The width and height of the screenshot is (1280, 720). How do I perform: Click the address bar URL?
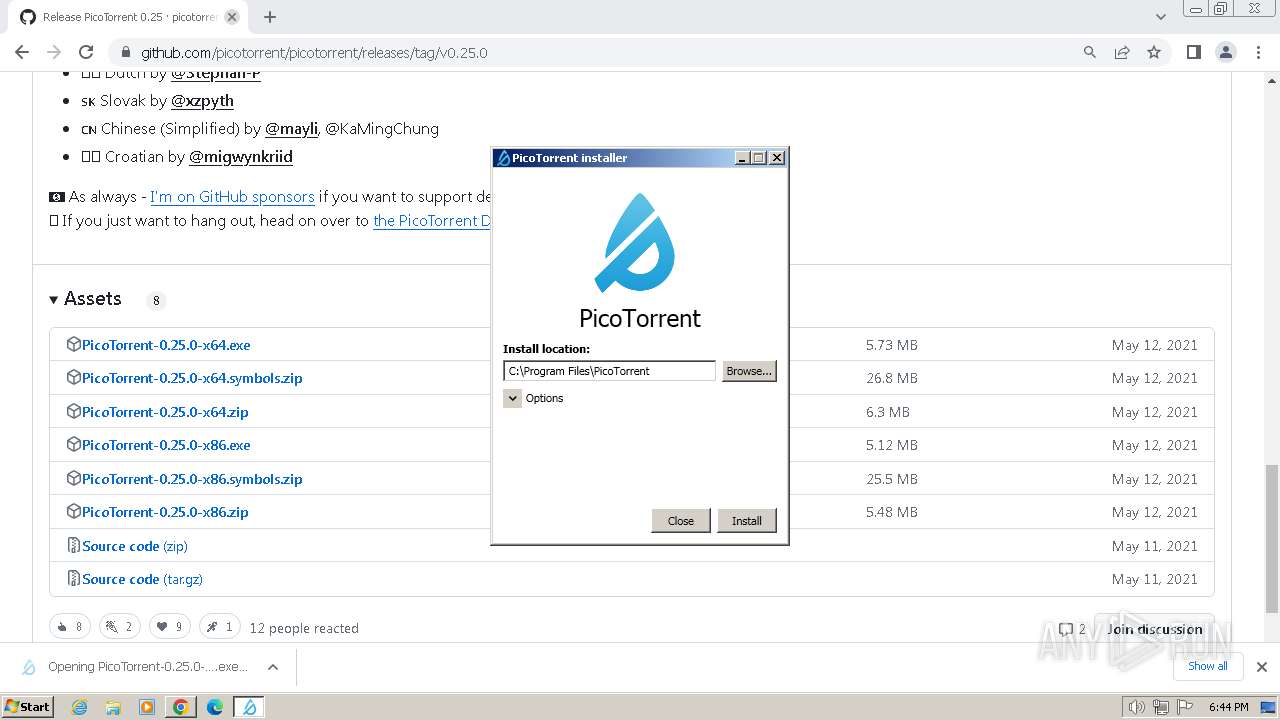pos(314,52)
